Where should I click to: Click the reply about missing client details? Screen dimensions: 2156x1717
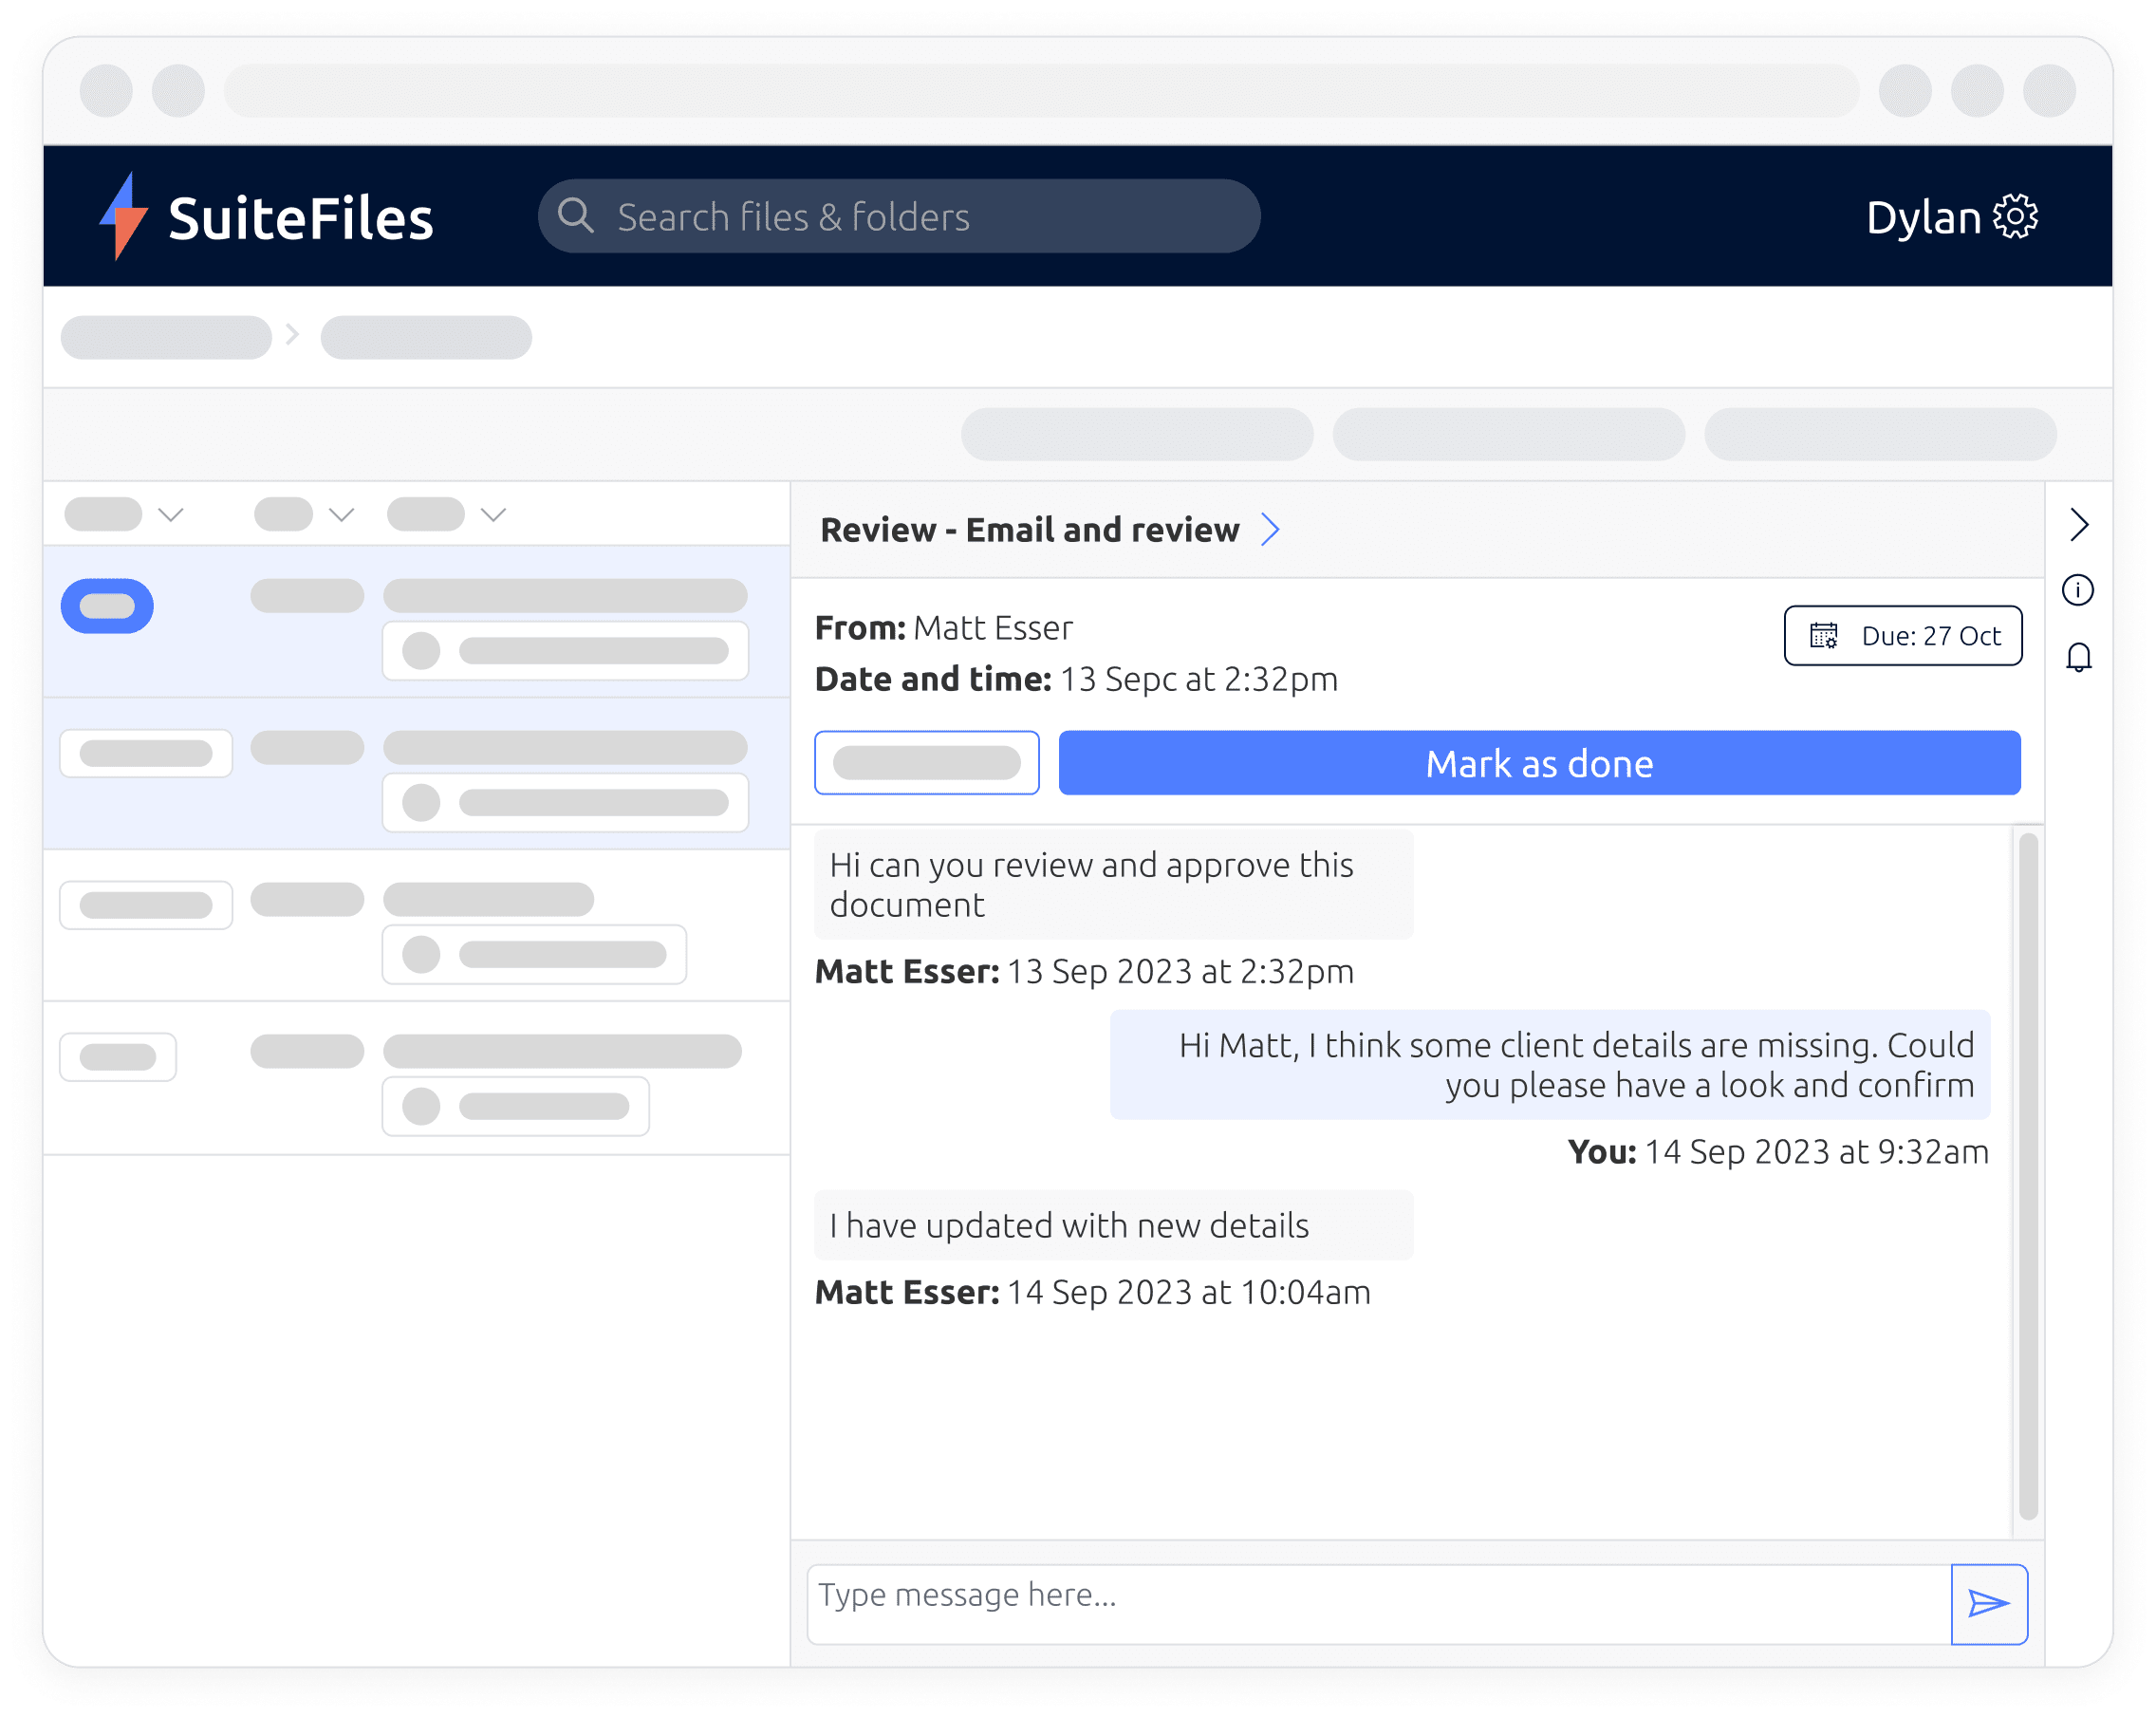tap(1550, 1064)
